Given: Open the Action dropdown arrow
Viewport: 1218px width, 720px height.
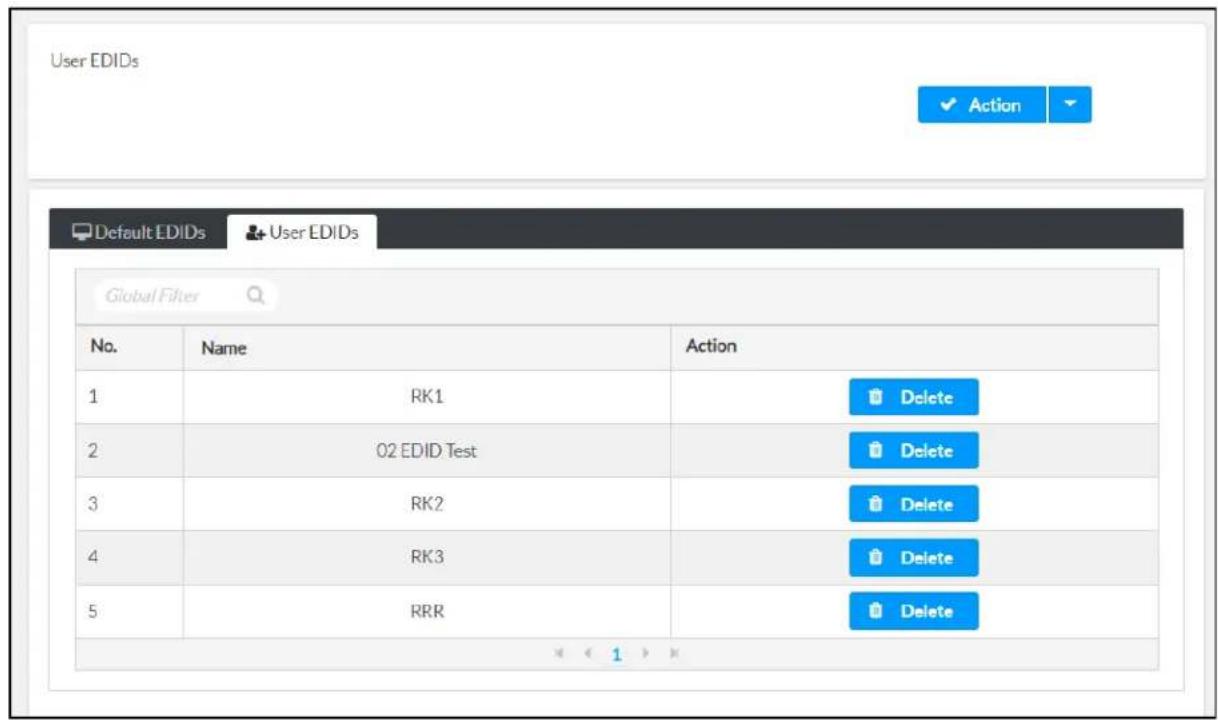Looking at the screenshot, I should (1070, 105).
